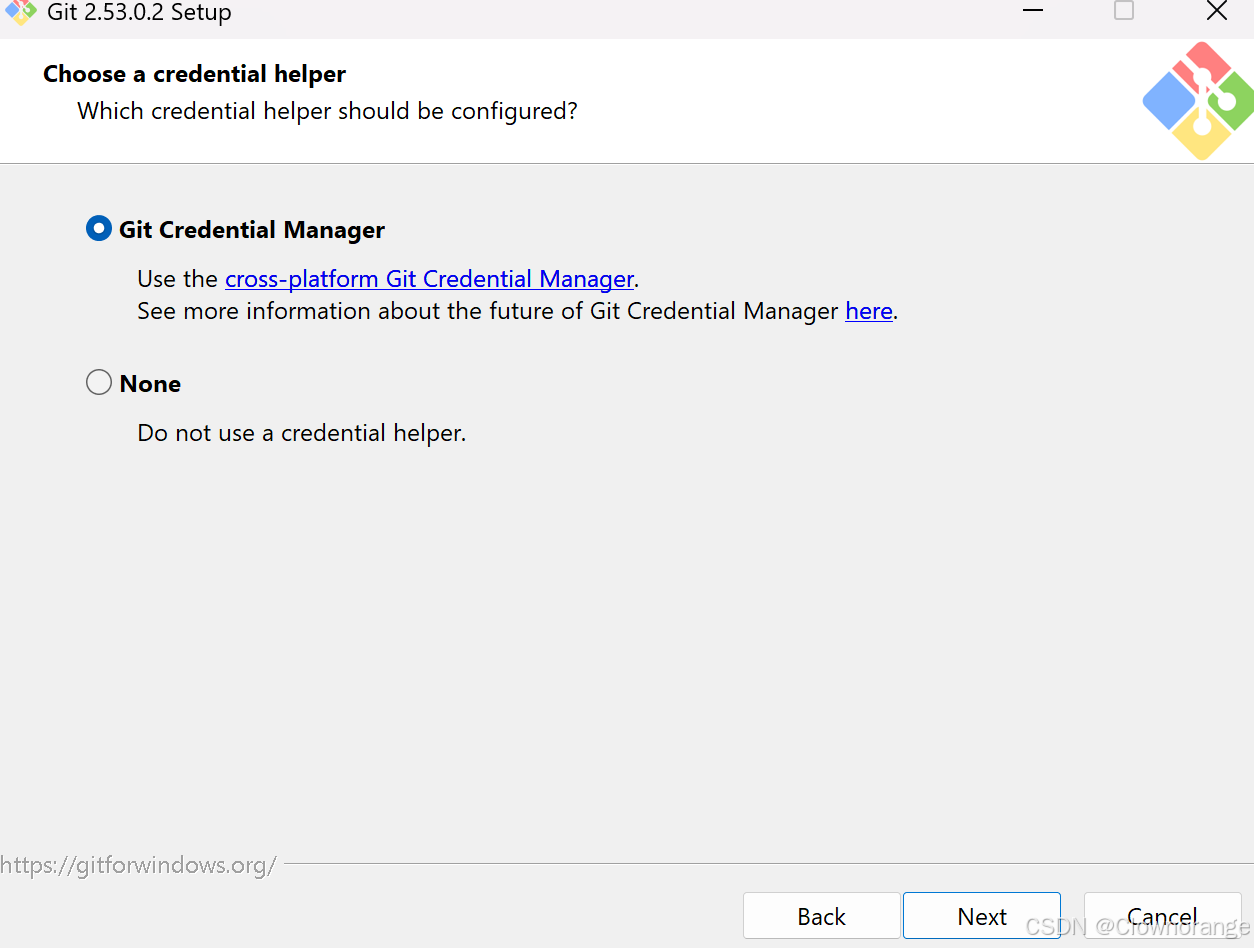Click the gitforwindows.org URL text

tap(138, 865)
